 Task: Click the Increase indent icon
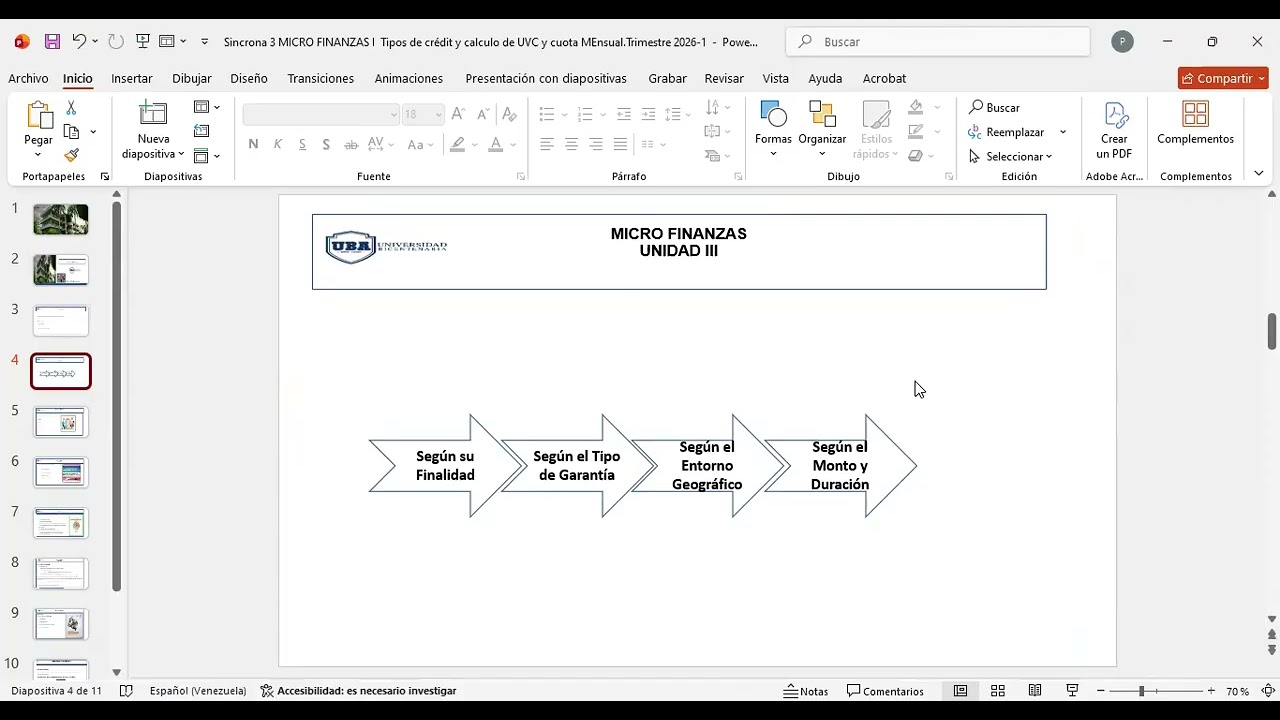[648, 115]
